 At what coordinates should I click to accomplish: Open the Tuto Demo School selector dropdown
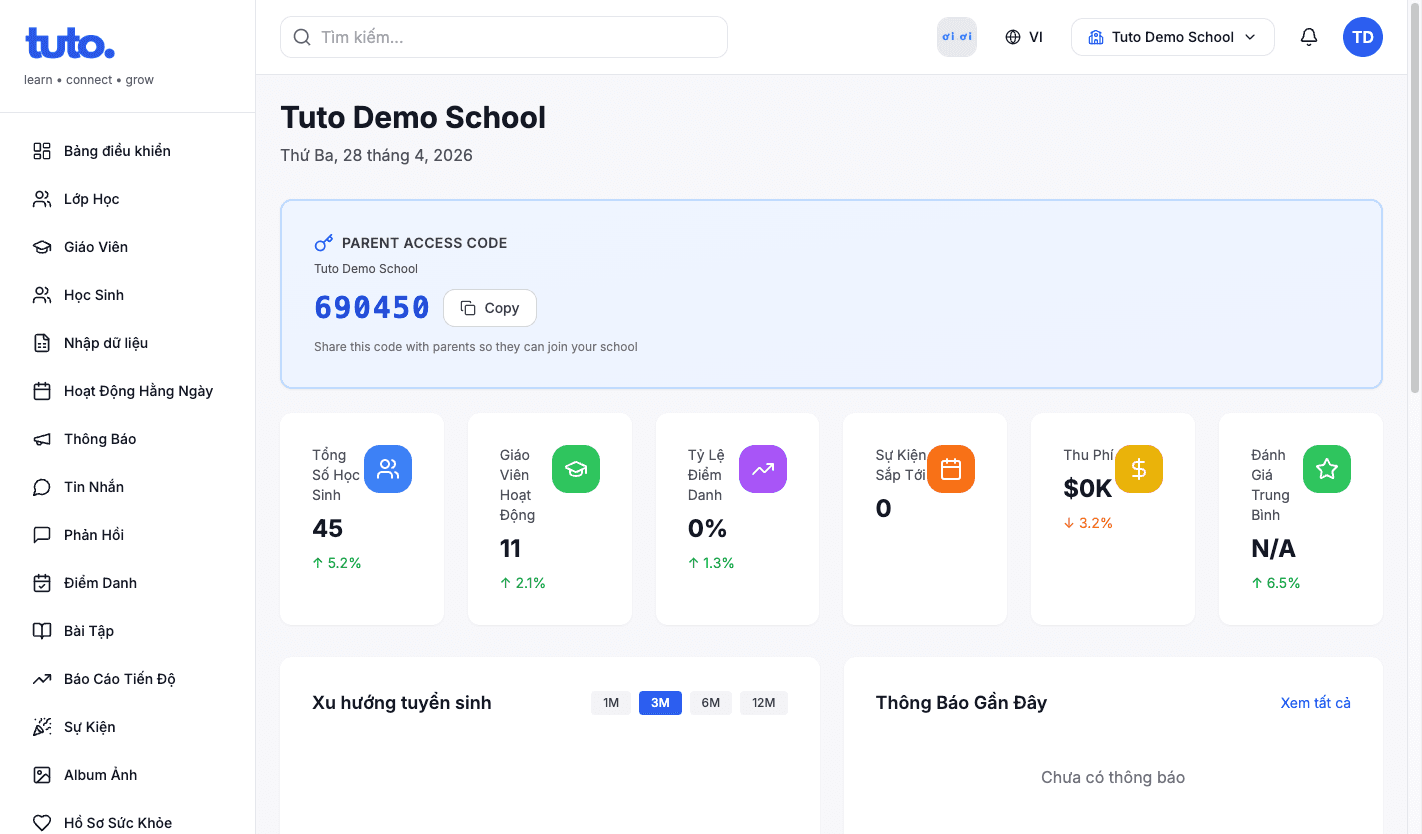click(x=1173, y=37)
